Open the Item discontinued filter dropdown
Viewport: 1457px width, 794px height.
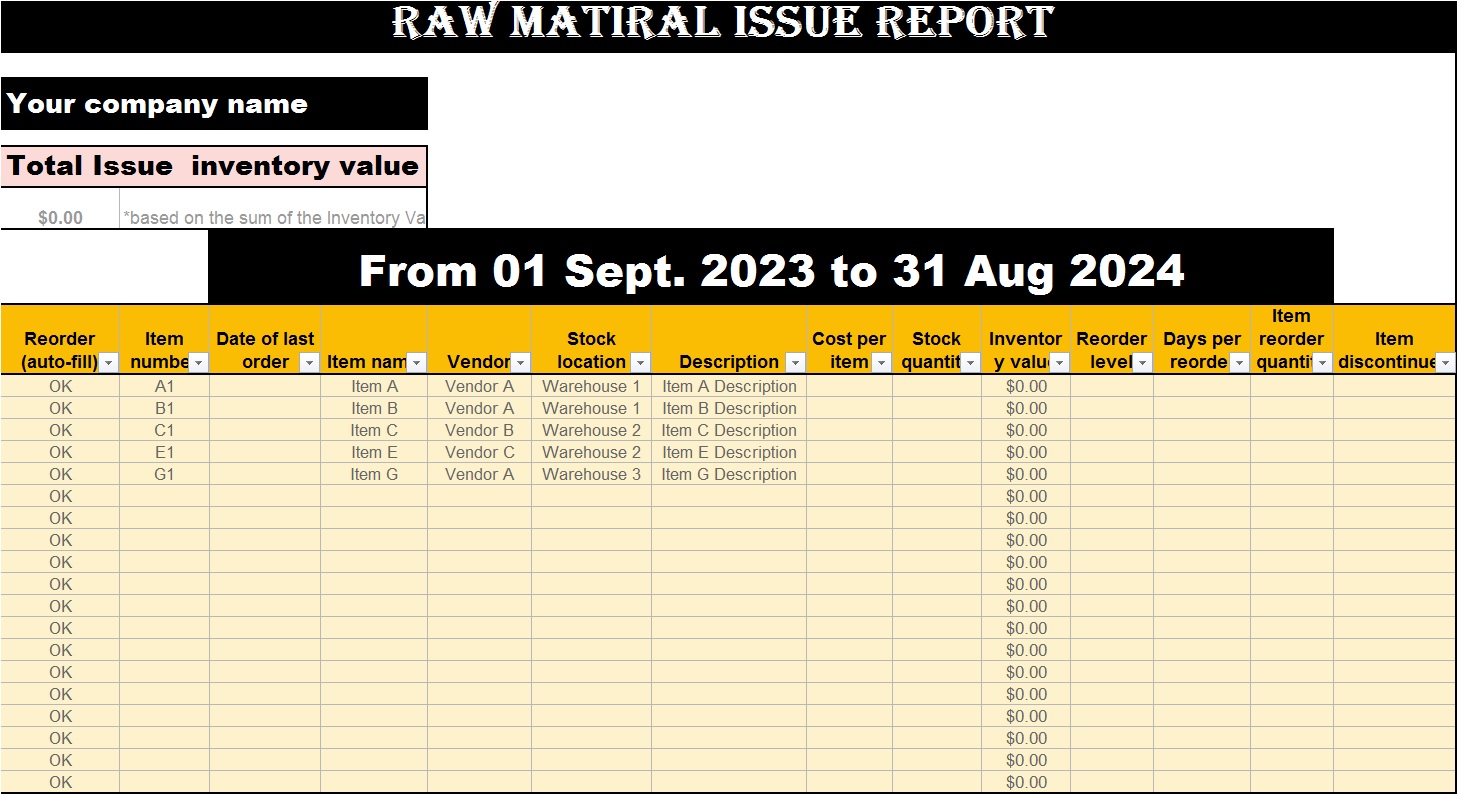pos(1445,363)
